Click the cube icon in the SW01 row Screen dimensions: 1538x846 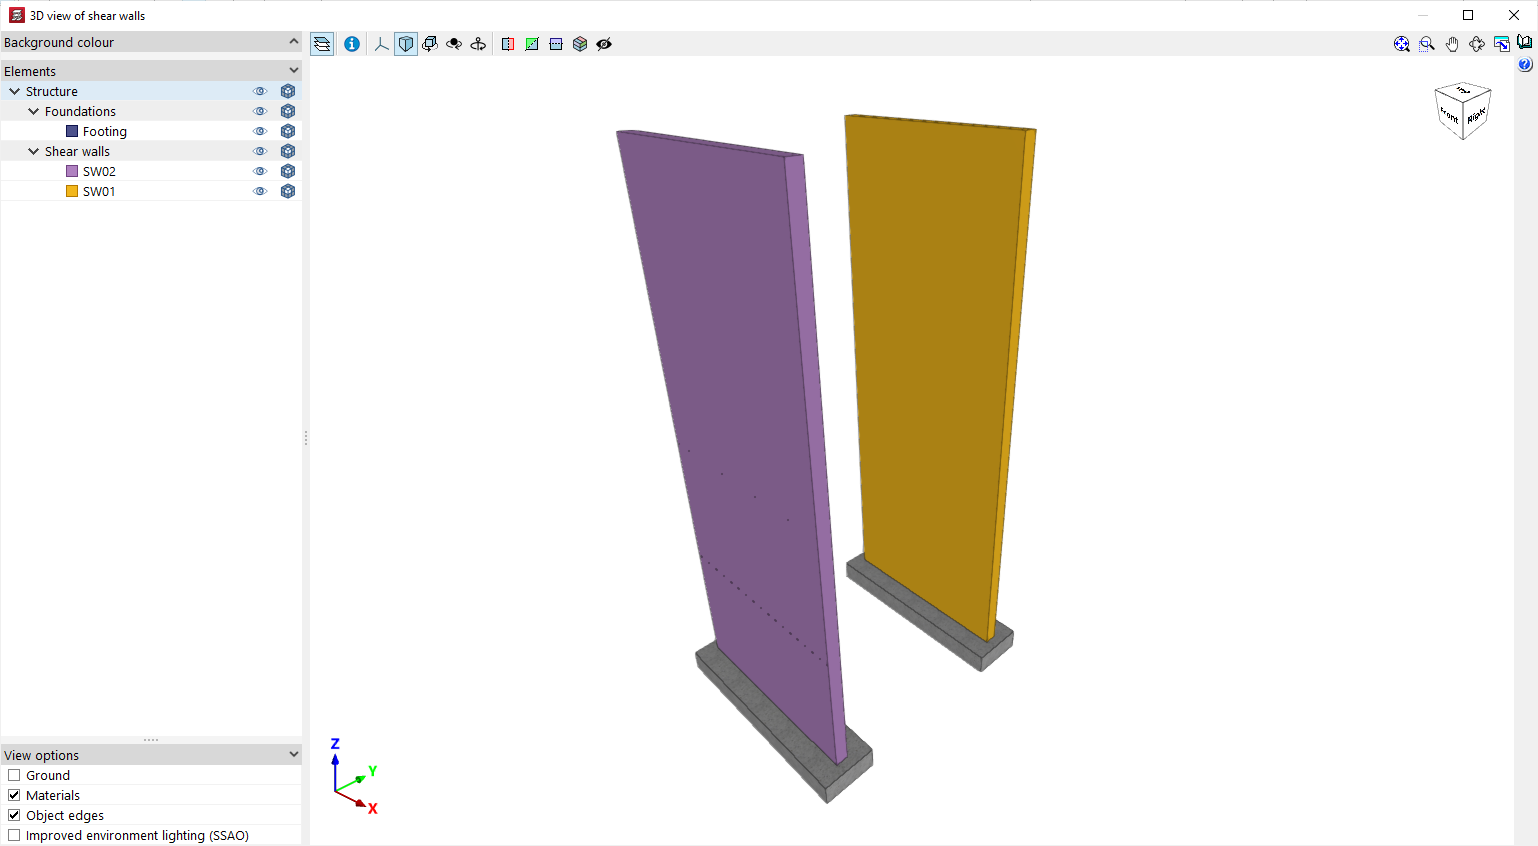288,191
